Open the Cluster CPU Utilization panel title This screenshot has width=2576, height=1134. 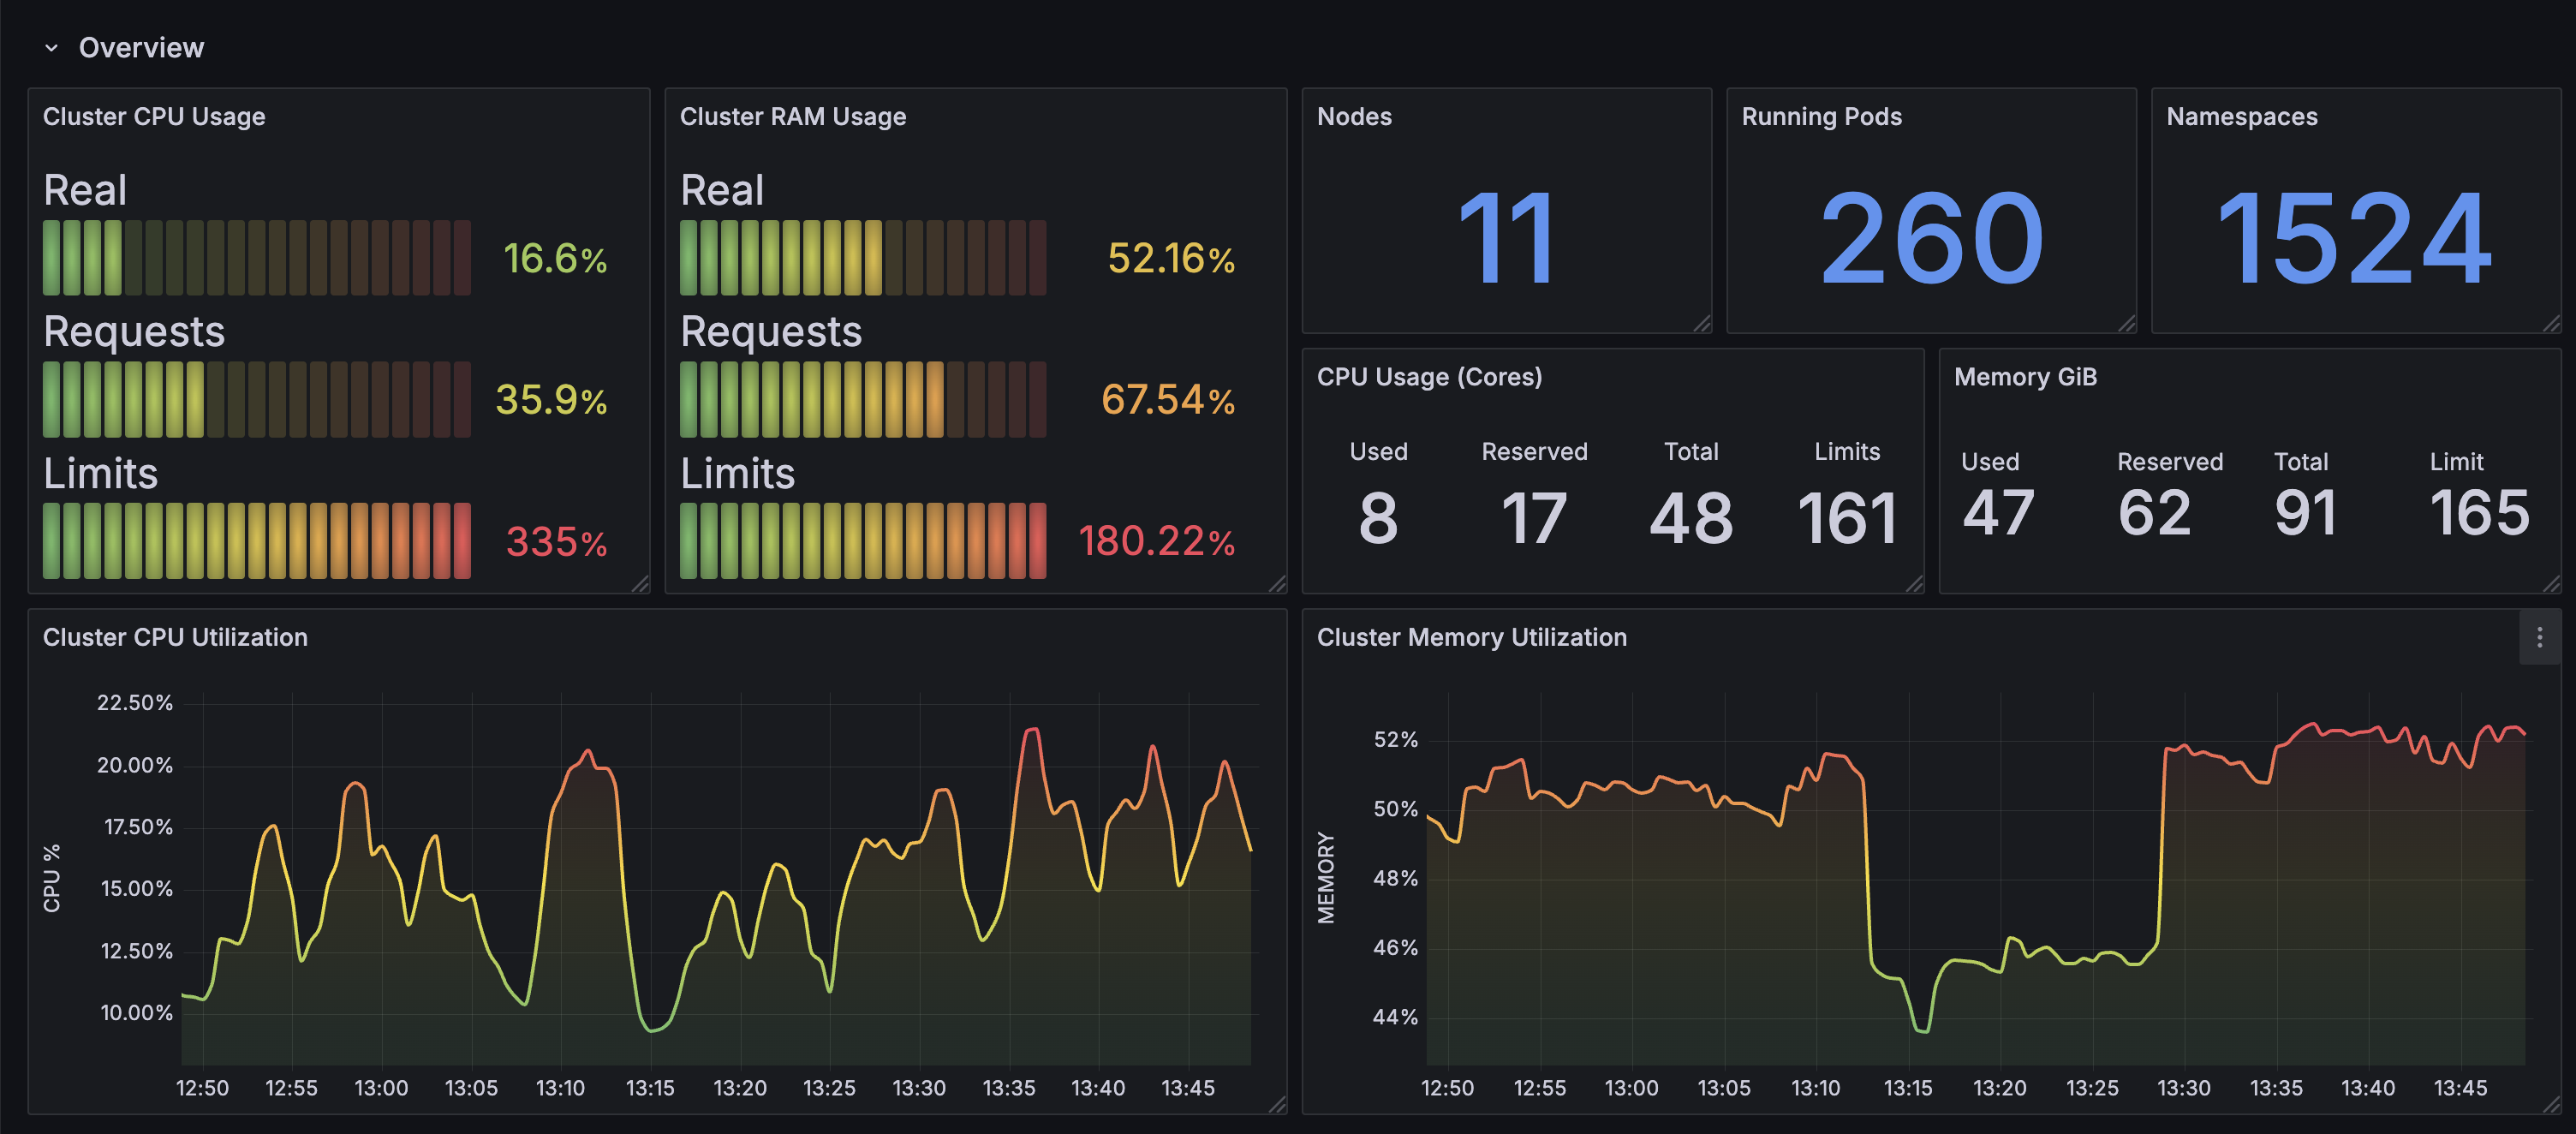(x=175, y=638)
